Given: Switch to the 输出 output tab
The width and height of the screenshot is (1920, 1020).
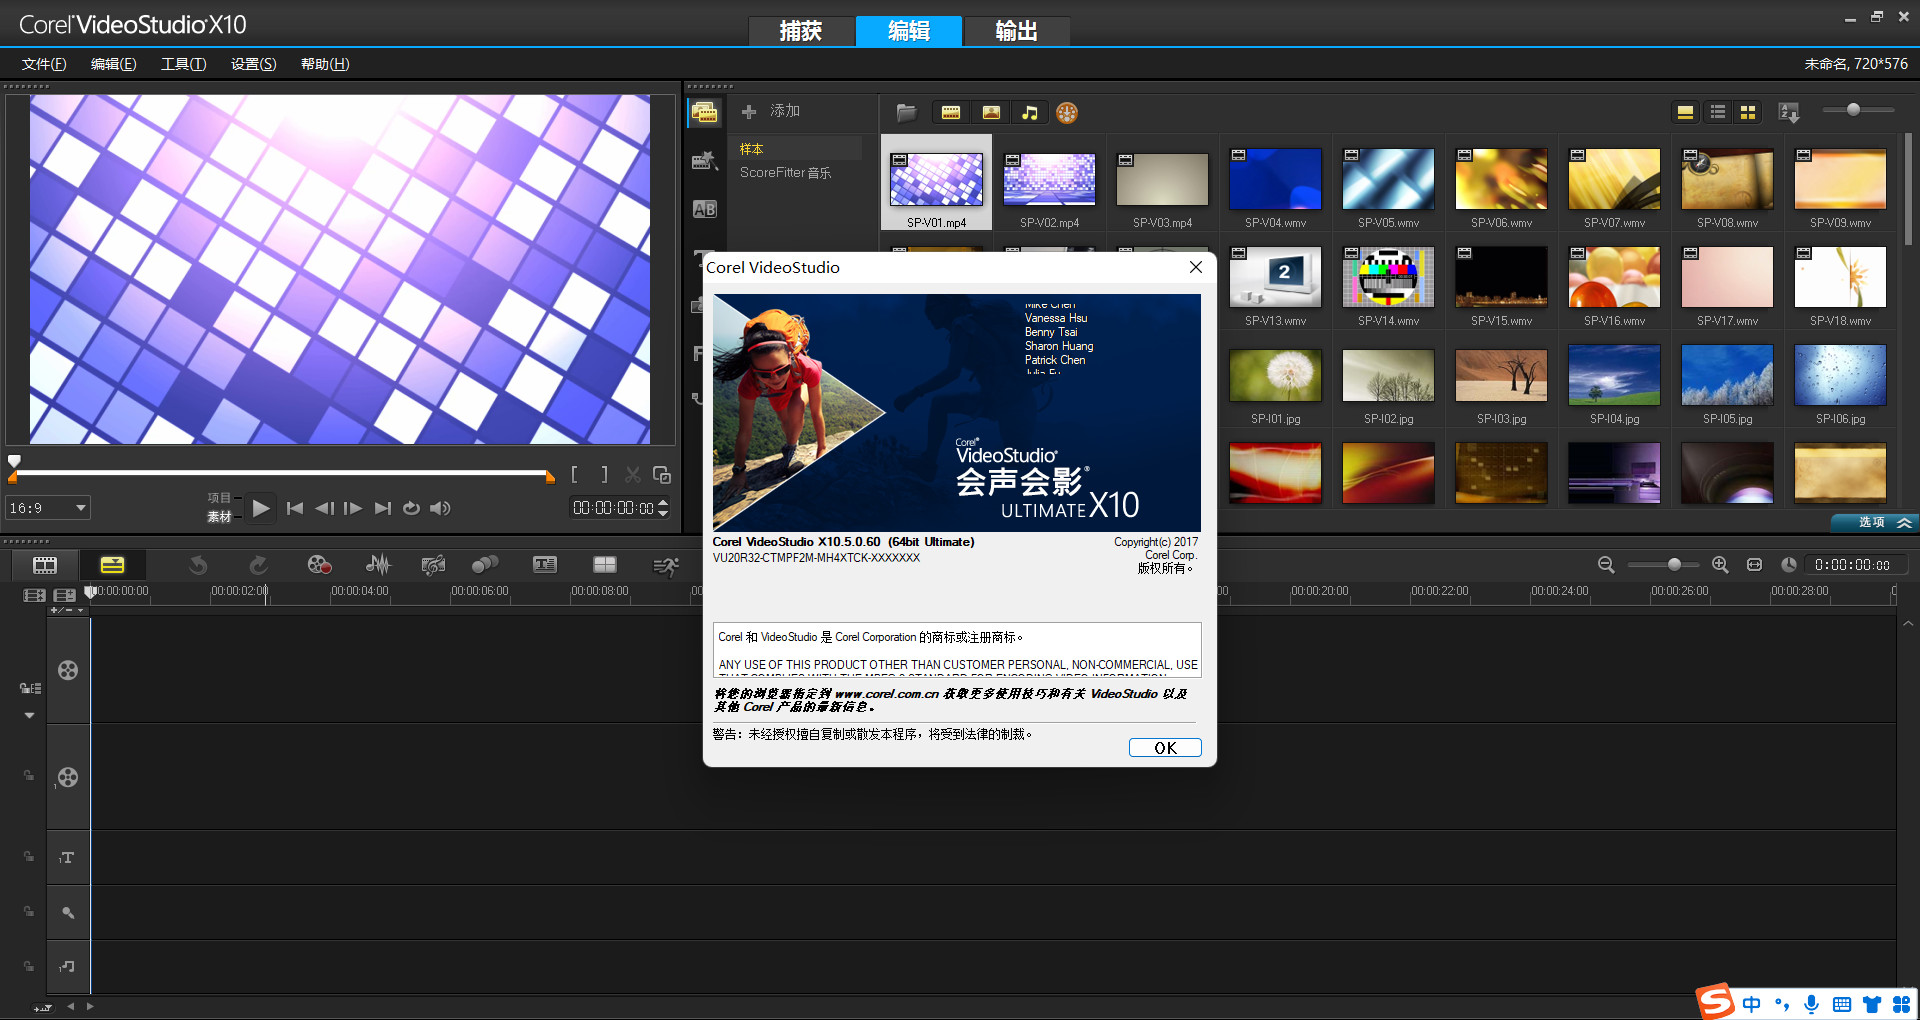Looking at the screenshot, I should click(x=1016, y=31).
